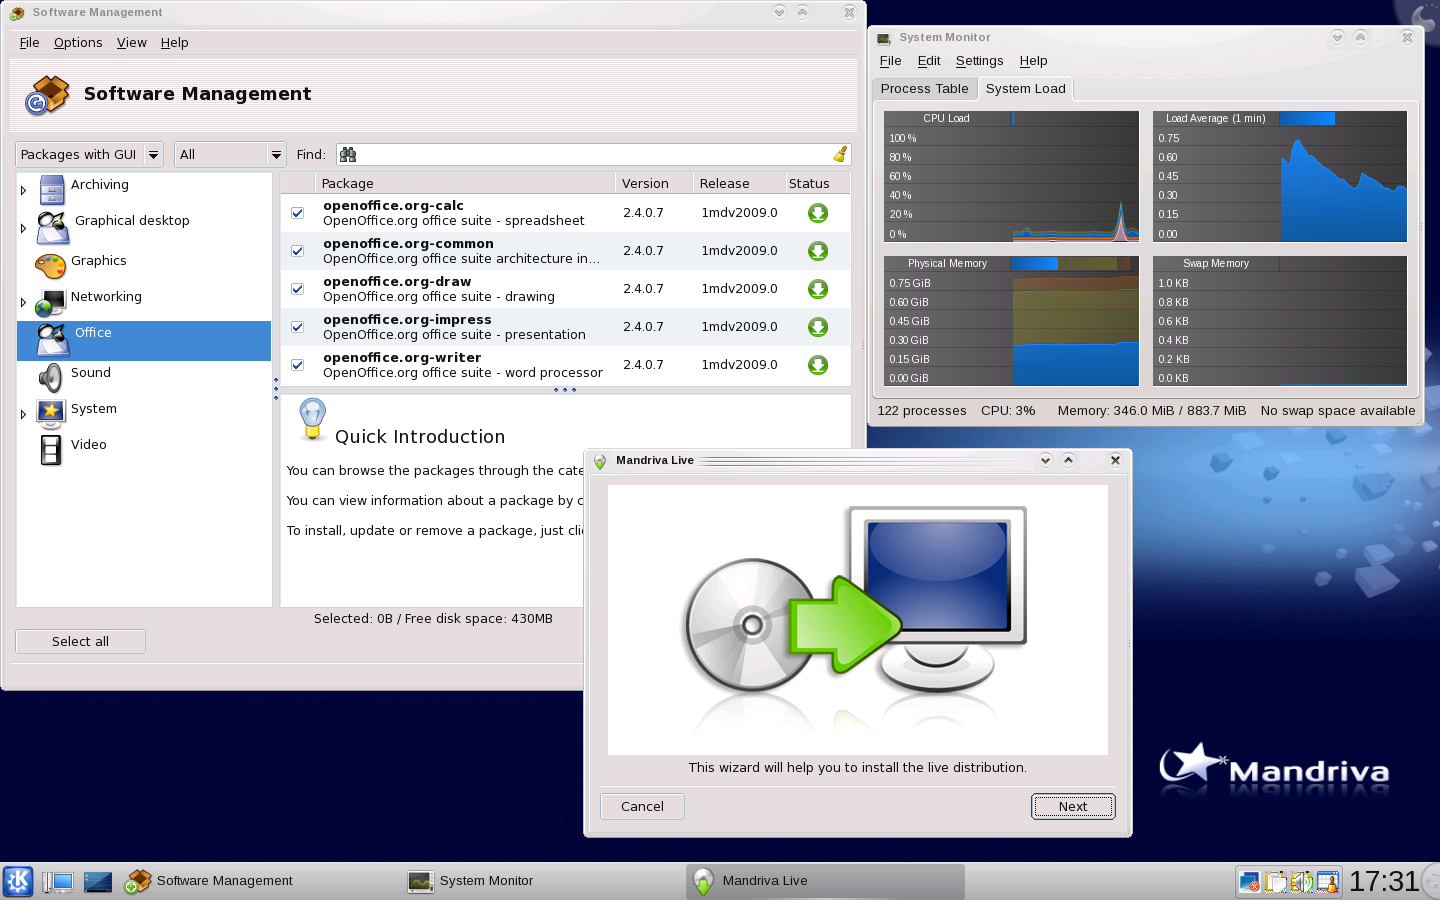Screen dimensions: 1440x900
Task: Click the System Monitor title bar icon
Action: pos(884,38)
